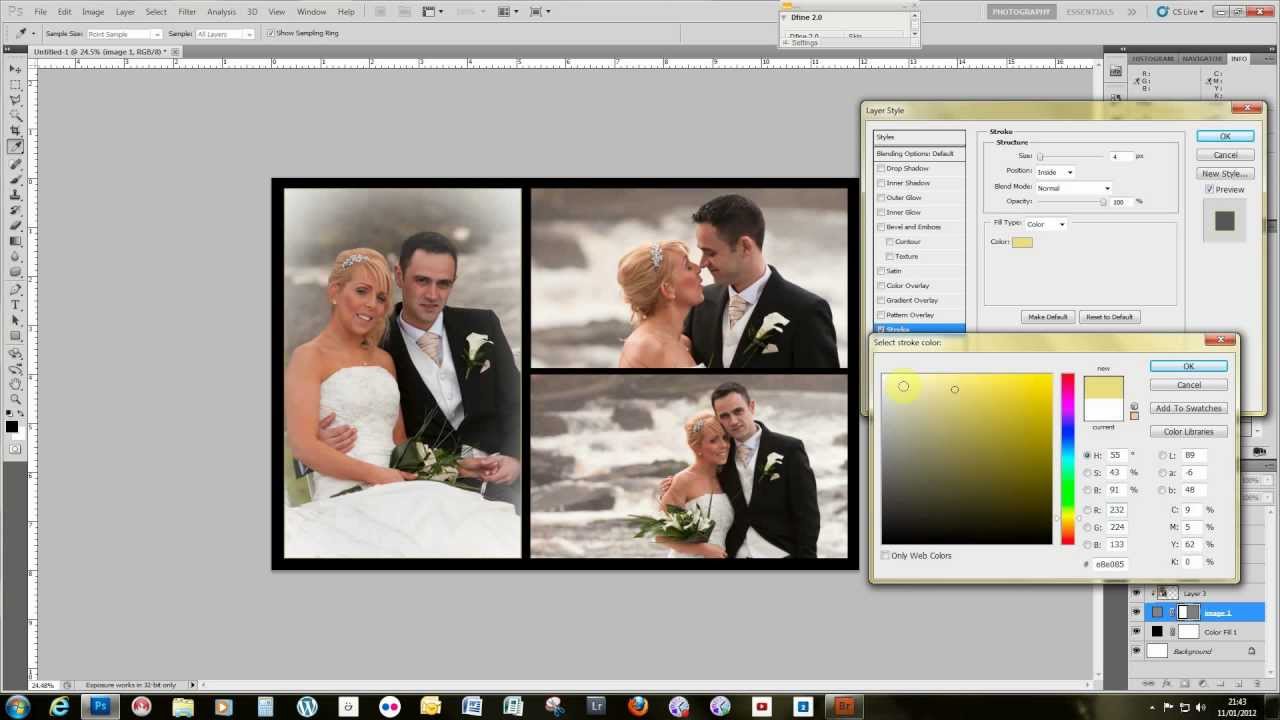Screen dimensions: 1280x720
Task: Open the stroke Blend Mode dropdown
Action: 1073,188
